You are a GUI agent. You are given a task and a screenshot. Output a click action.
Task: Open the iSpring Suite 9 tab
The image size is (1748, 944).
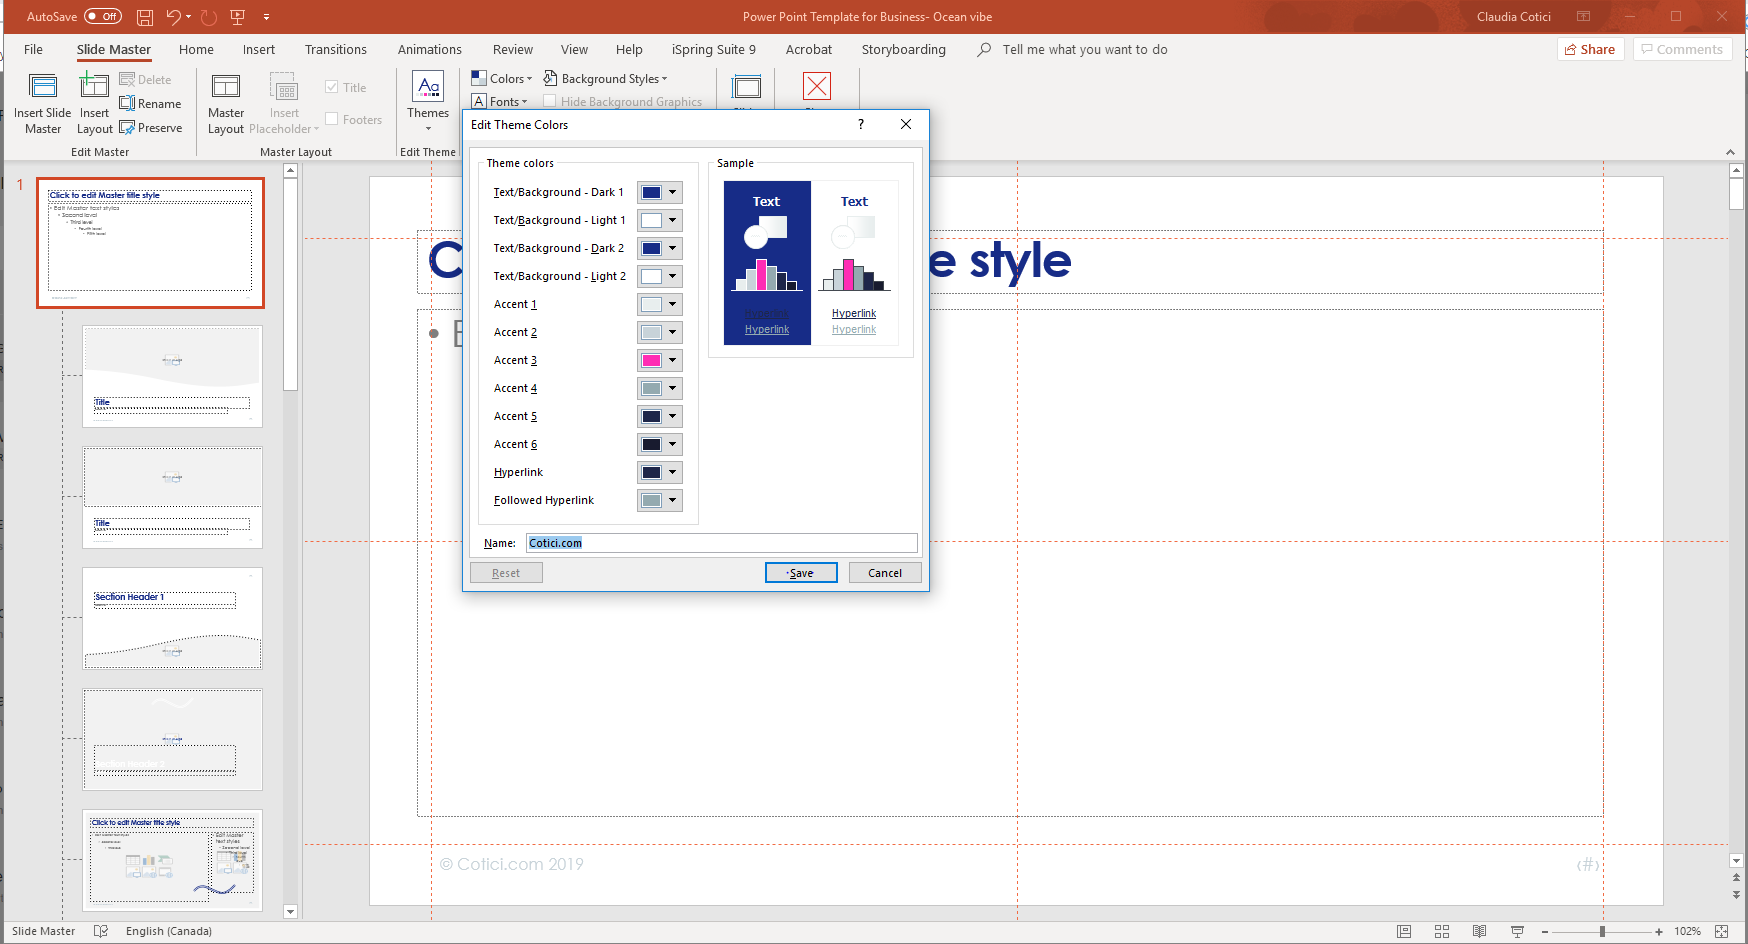(714, 49)
